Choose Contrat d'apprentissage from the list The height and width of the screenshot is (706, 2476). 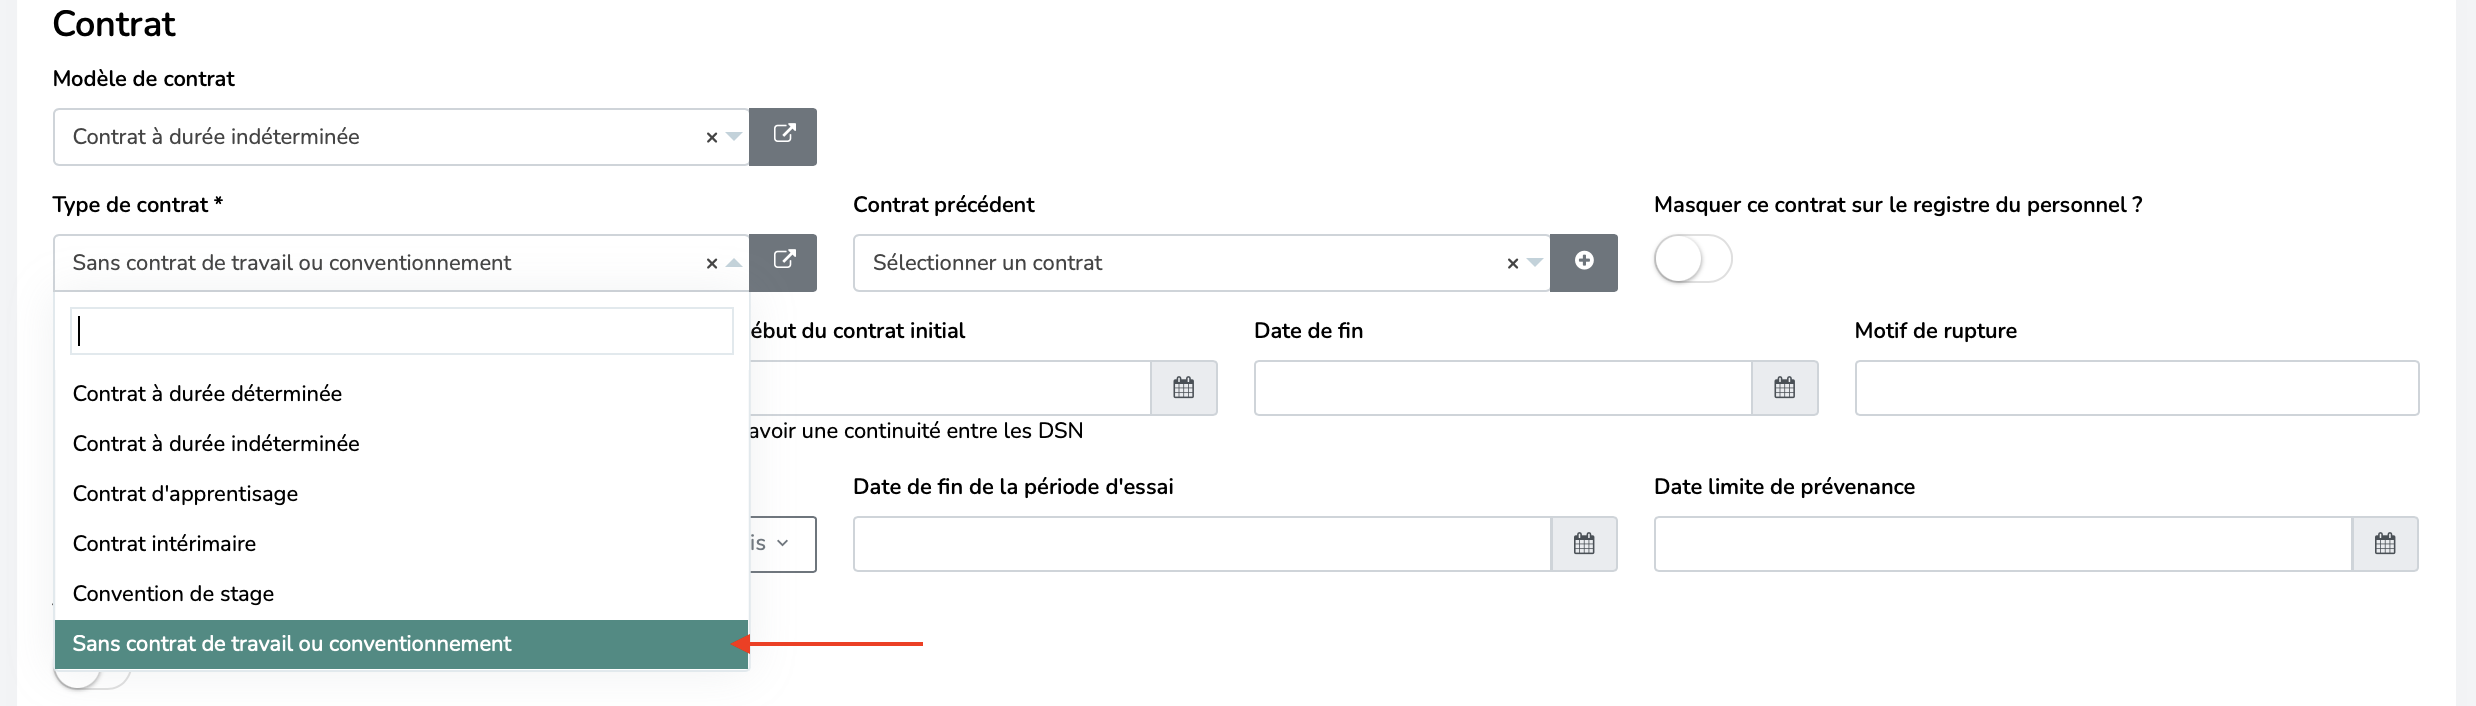click(185, 493)
